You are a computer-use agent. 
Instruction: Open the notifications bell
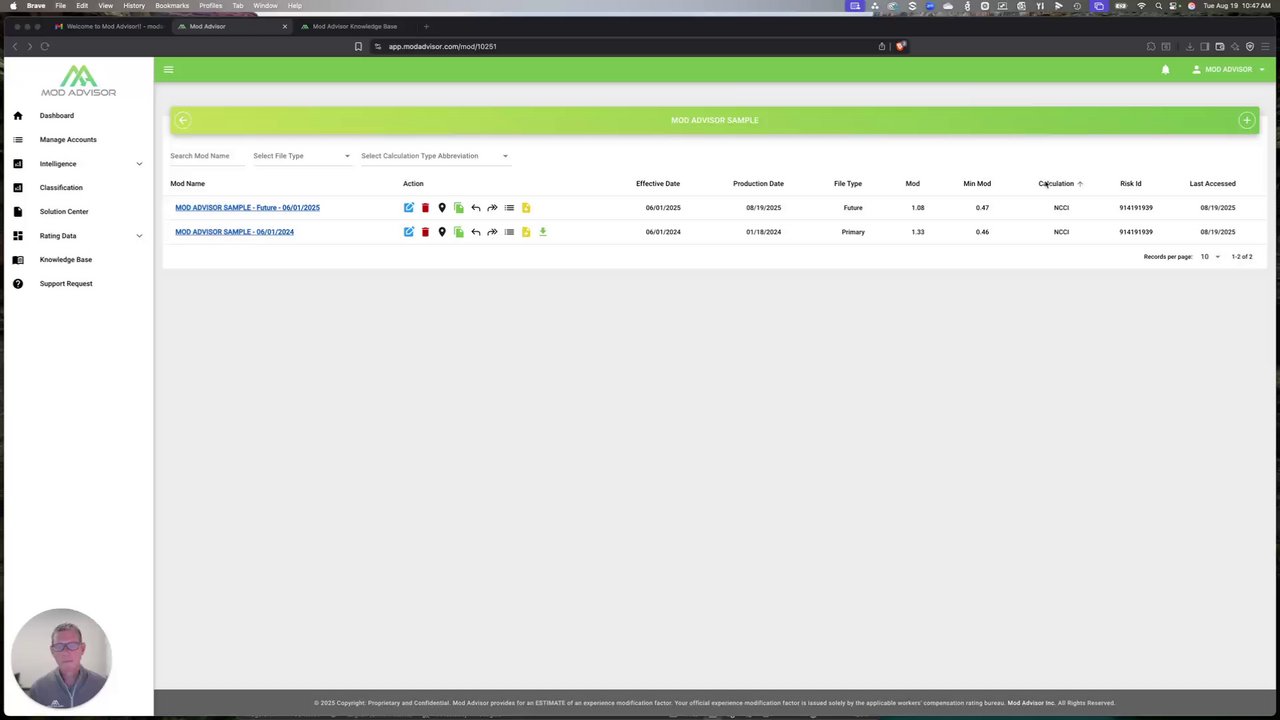[1165, 70]
